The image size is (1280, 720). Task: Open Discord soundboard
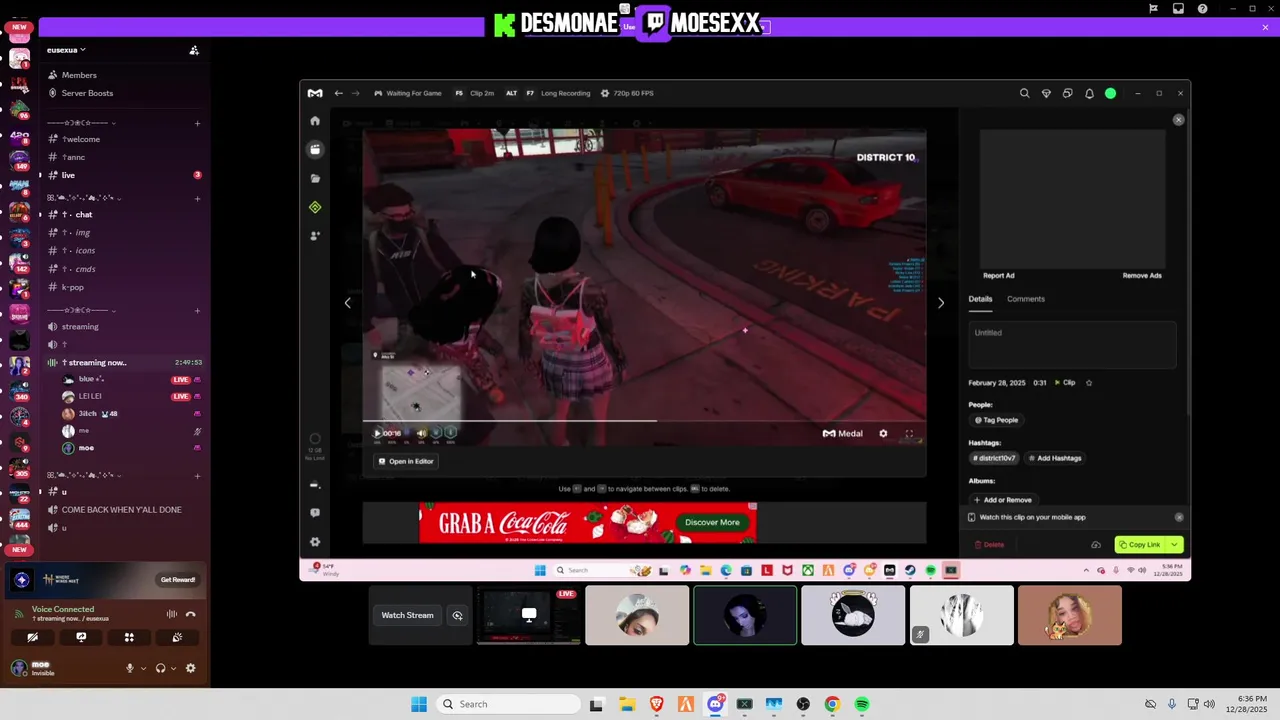click(177, 637)
